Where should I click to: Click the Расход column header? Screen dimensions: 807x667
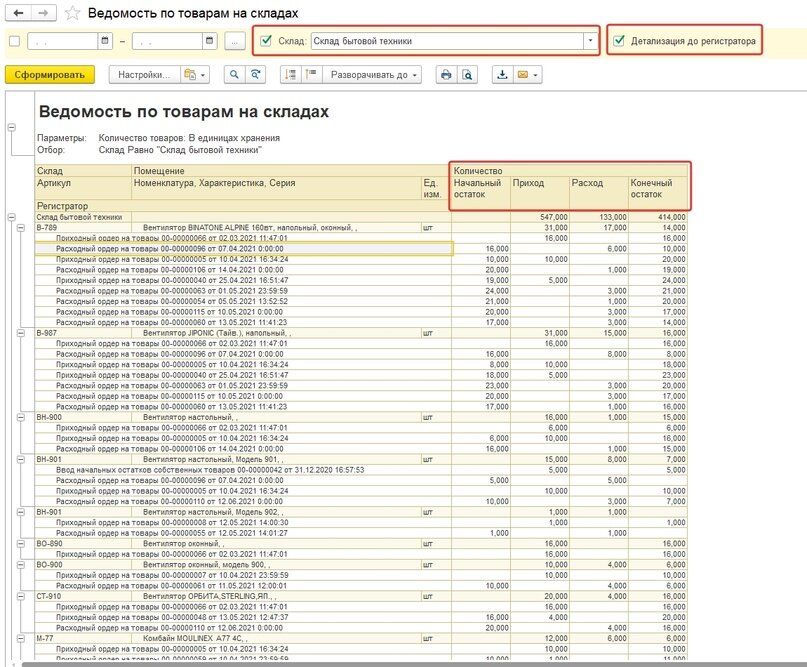tap(599, 188)
